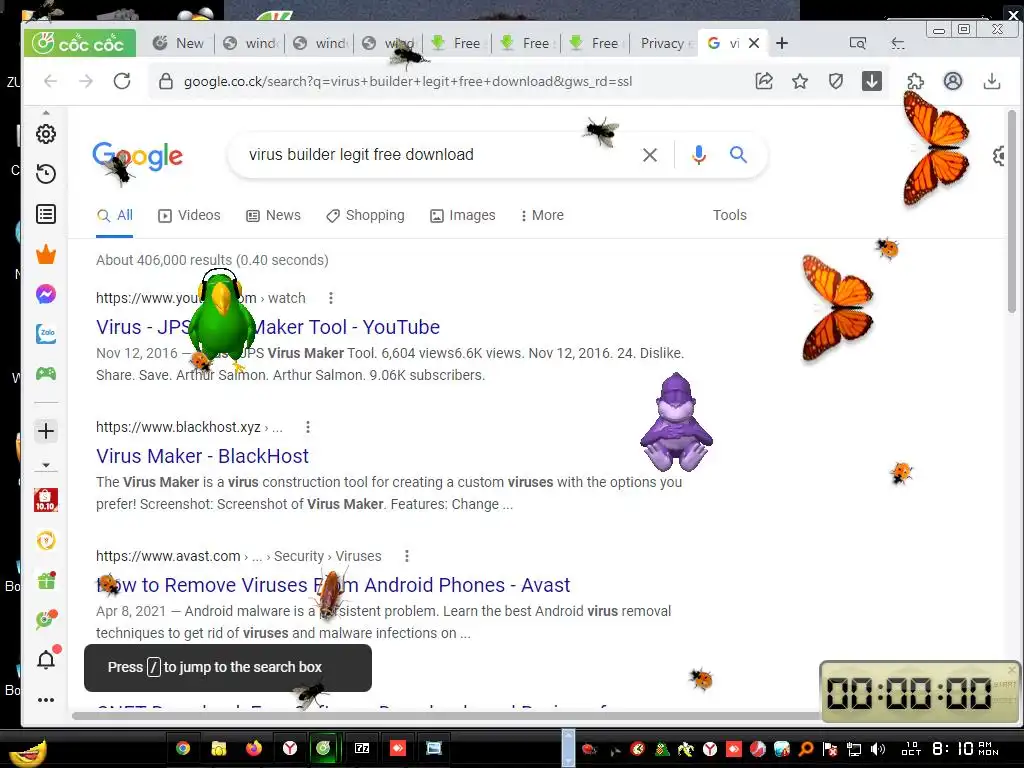Switch to Videos results tab
This screenshot has height=768, width=1024.
point(189,216)
